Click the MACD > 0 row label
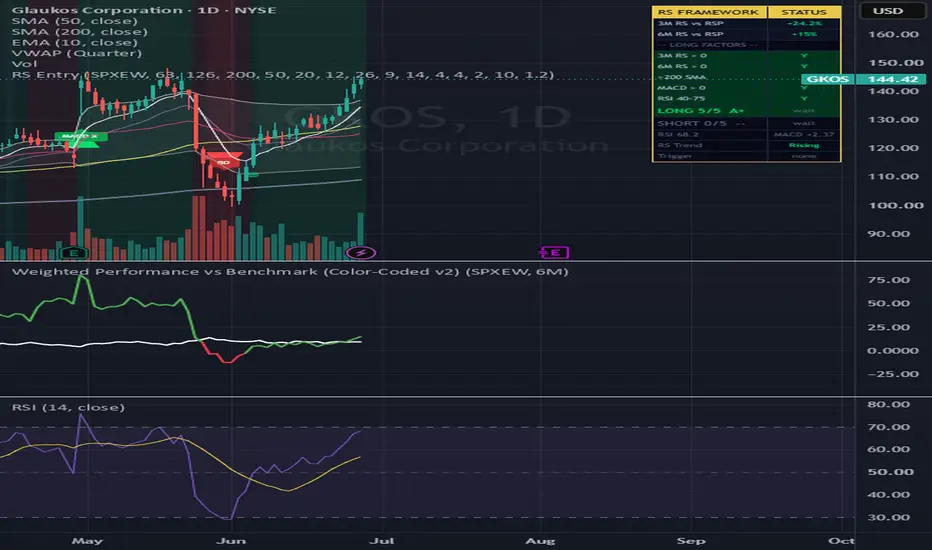Screen dimensions: 932x550 click(x=681, y=87)
